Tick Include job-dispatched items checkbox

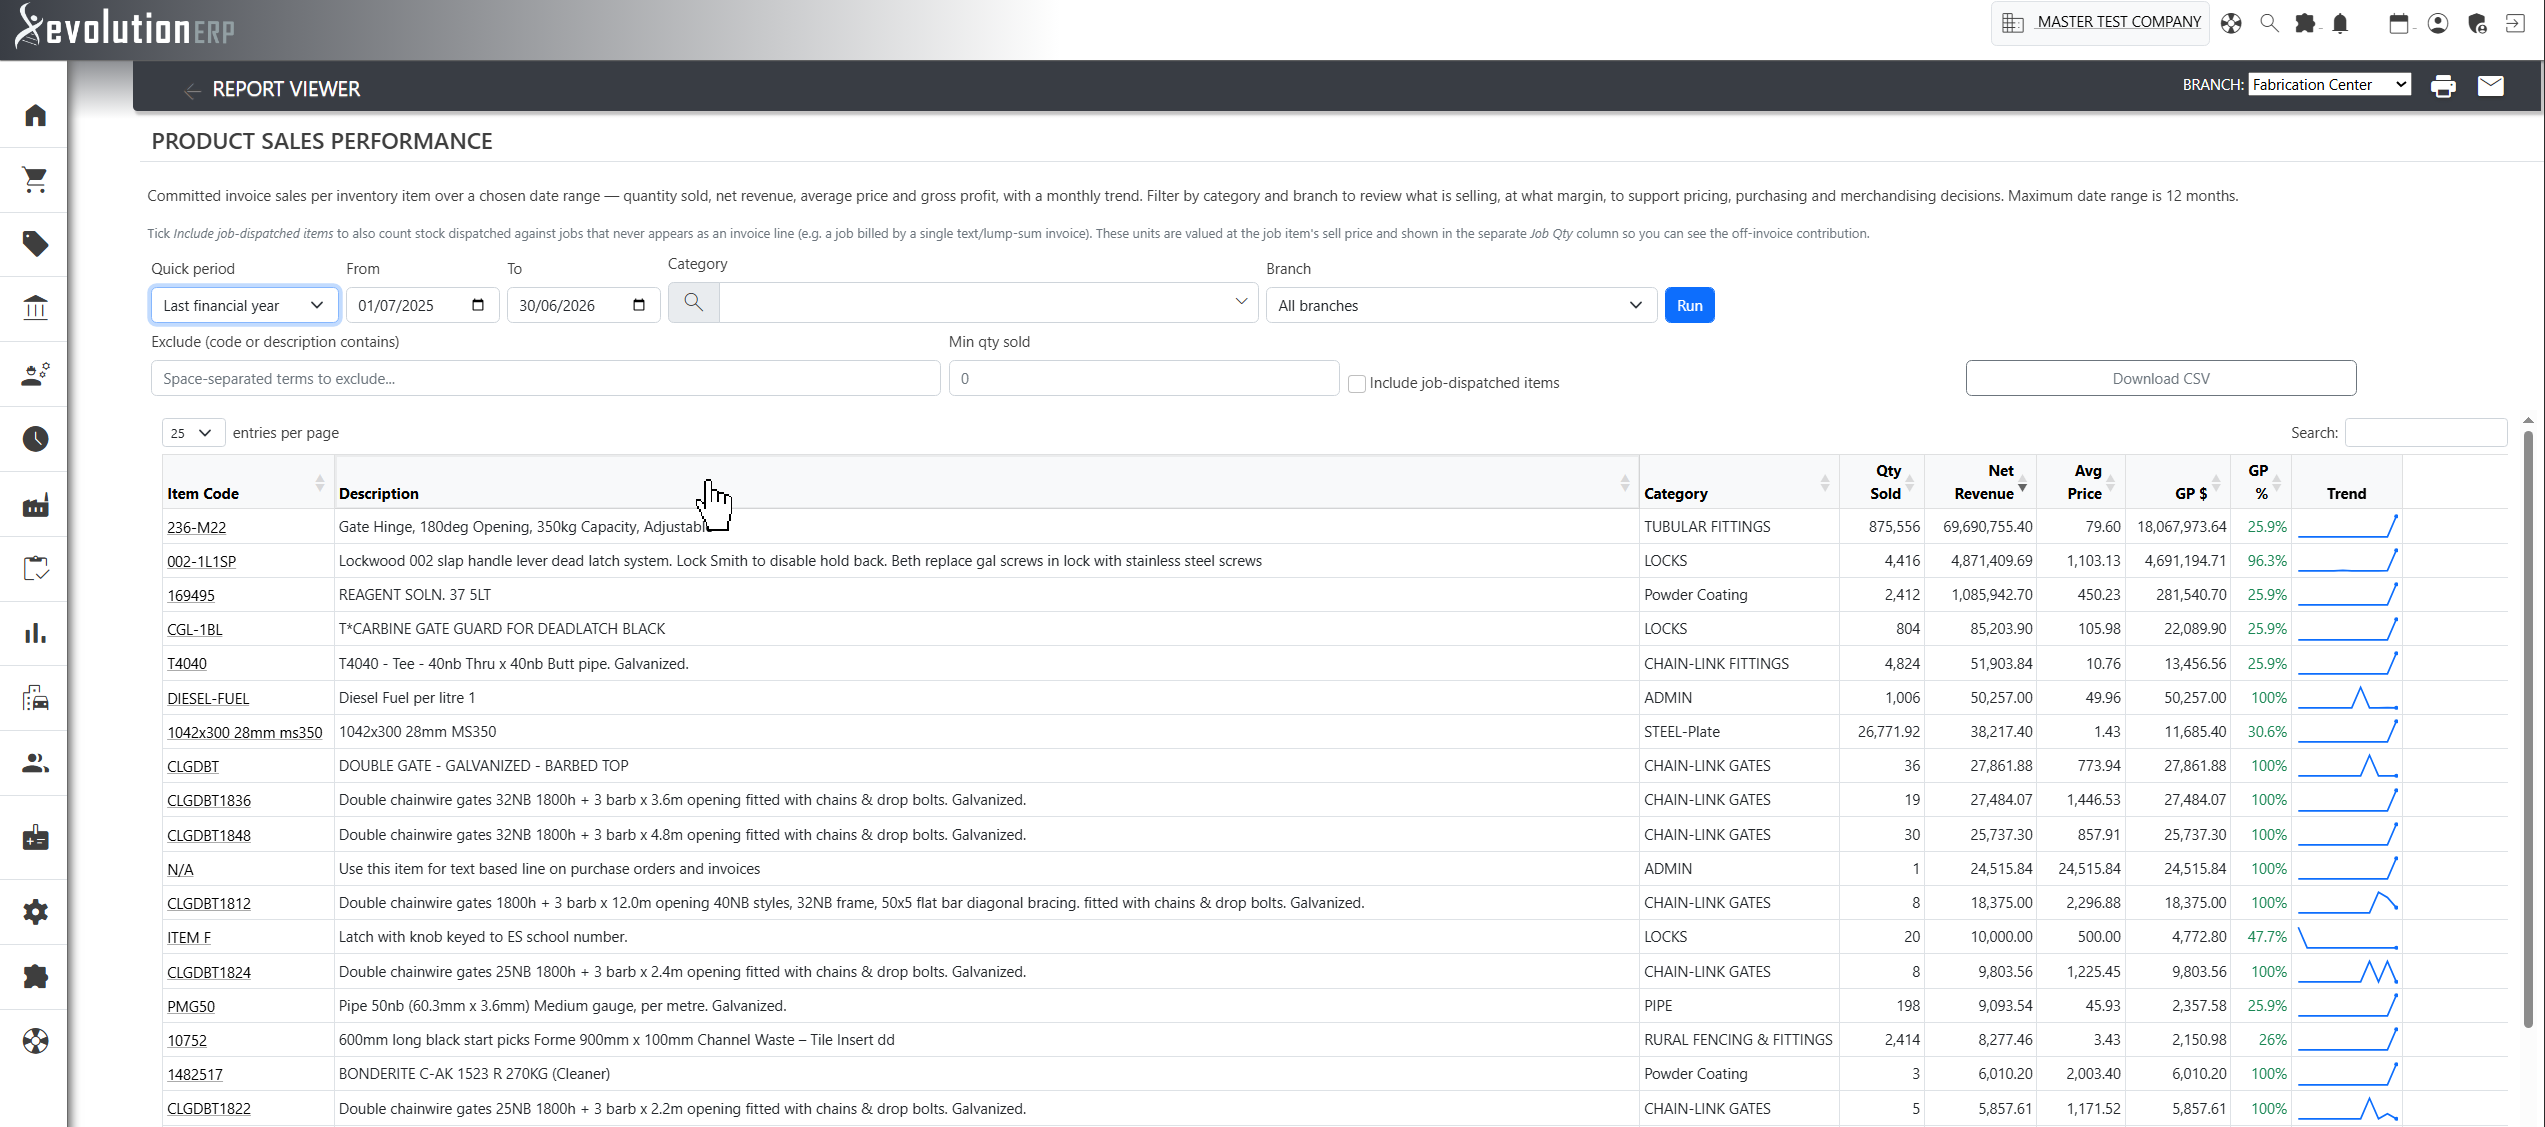[1357, 383]
